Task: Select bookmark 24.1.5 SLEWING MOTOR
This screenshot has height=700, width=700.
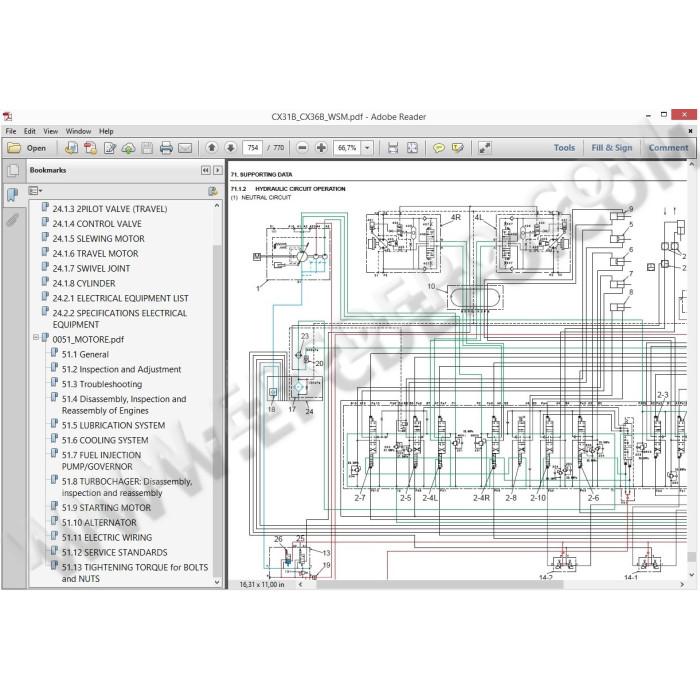Action: tap(99, 239)
